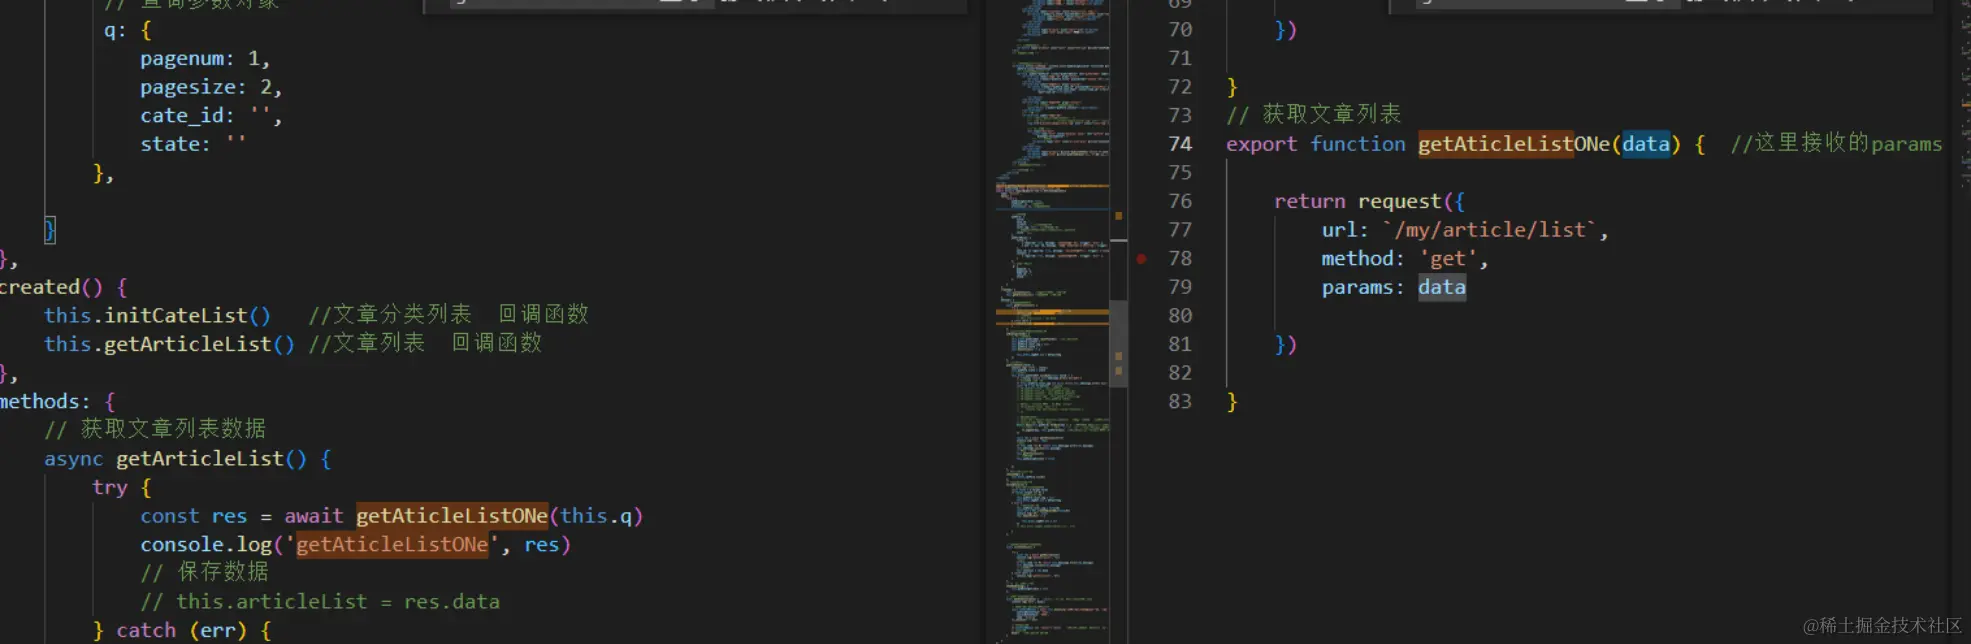Click the 'cate_id' property name
Image resolution: width=1971 pixels, height=644 pixels.
(182, 116)
